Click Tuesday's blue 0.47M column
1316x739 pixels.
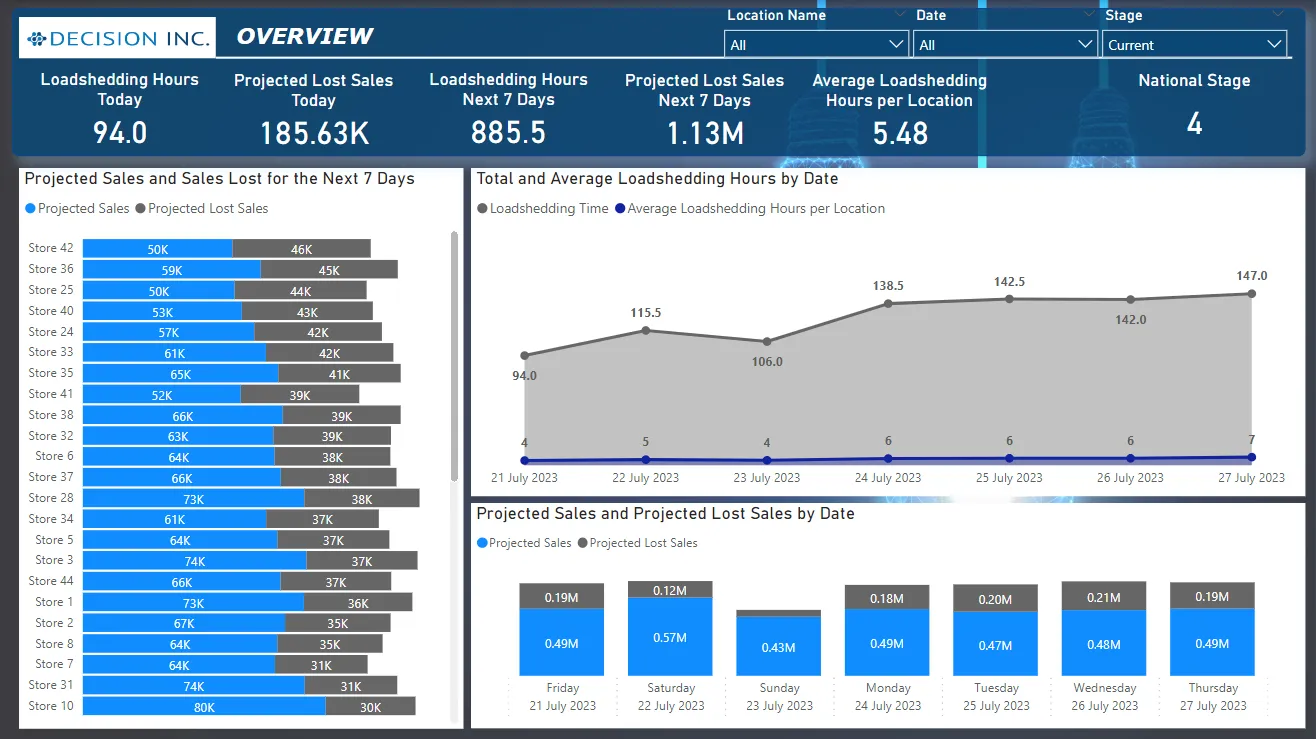[x=996, y=644]
